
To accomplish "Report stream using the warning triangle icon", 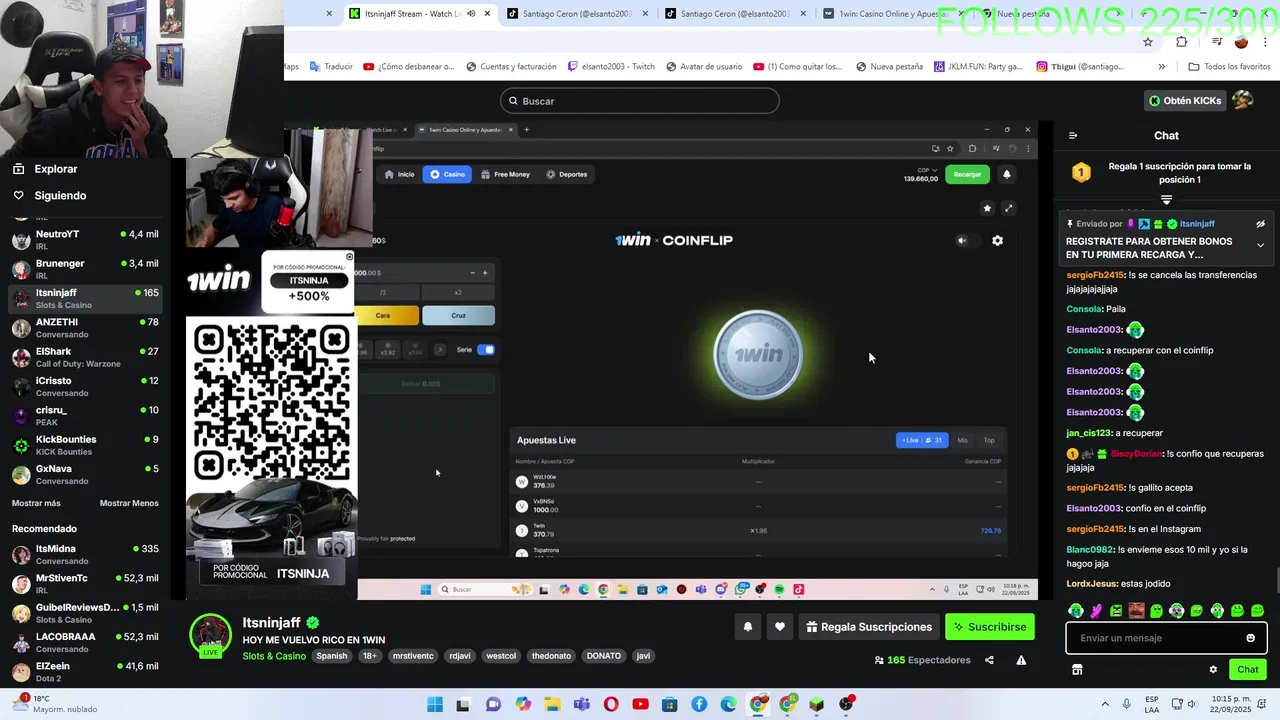I will coord(1021,660).
